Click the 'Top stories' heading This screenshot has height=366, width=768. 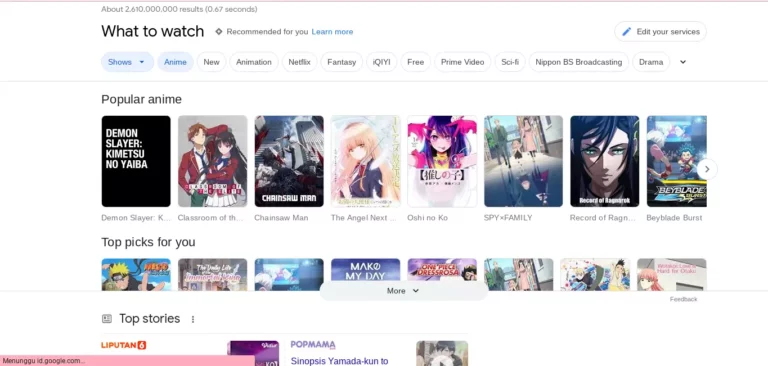tap(149, 319)
